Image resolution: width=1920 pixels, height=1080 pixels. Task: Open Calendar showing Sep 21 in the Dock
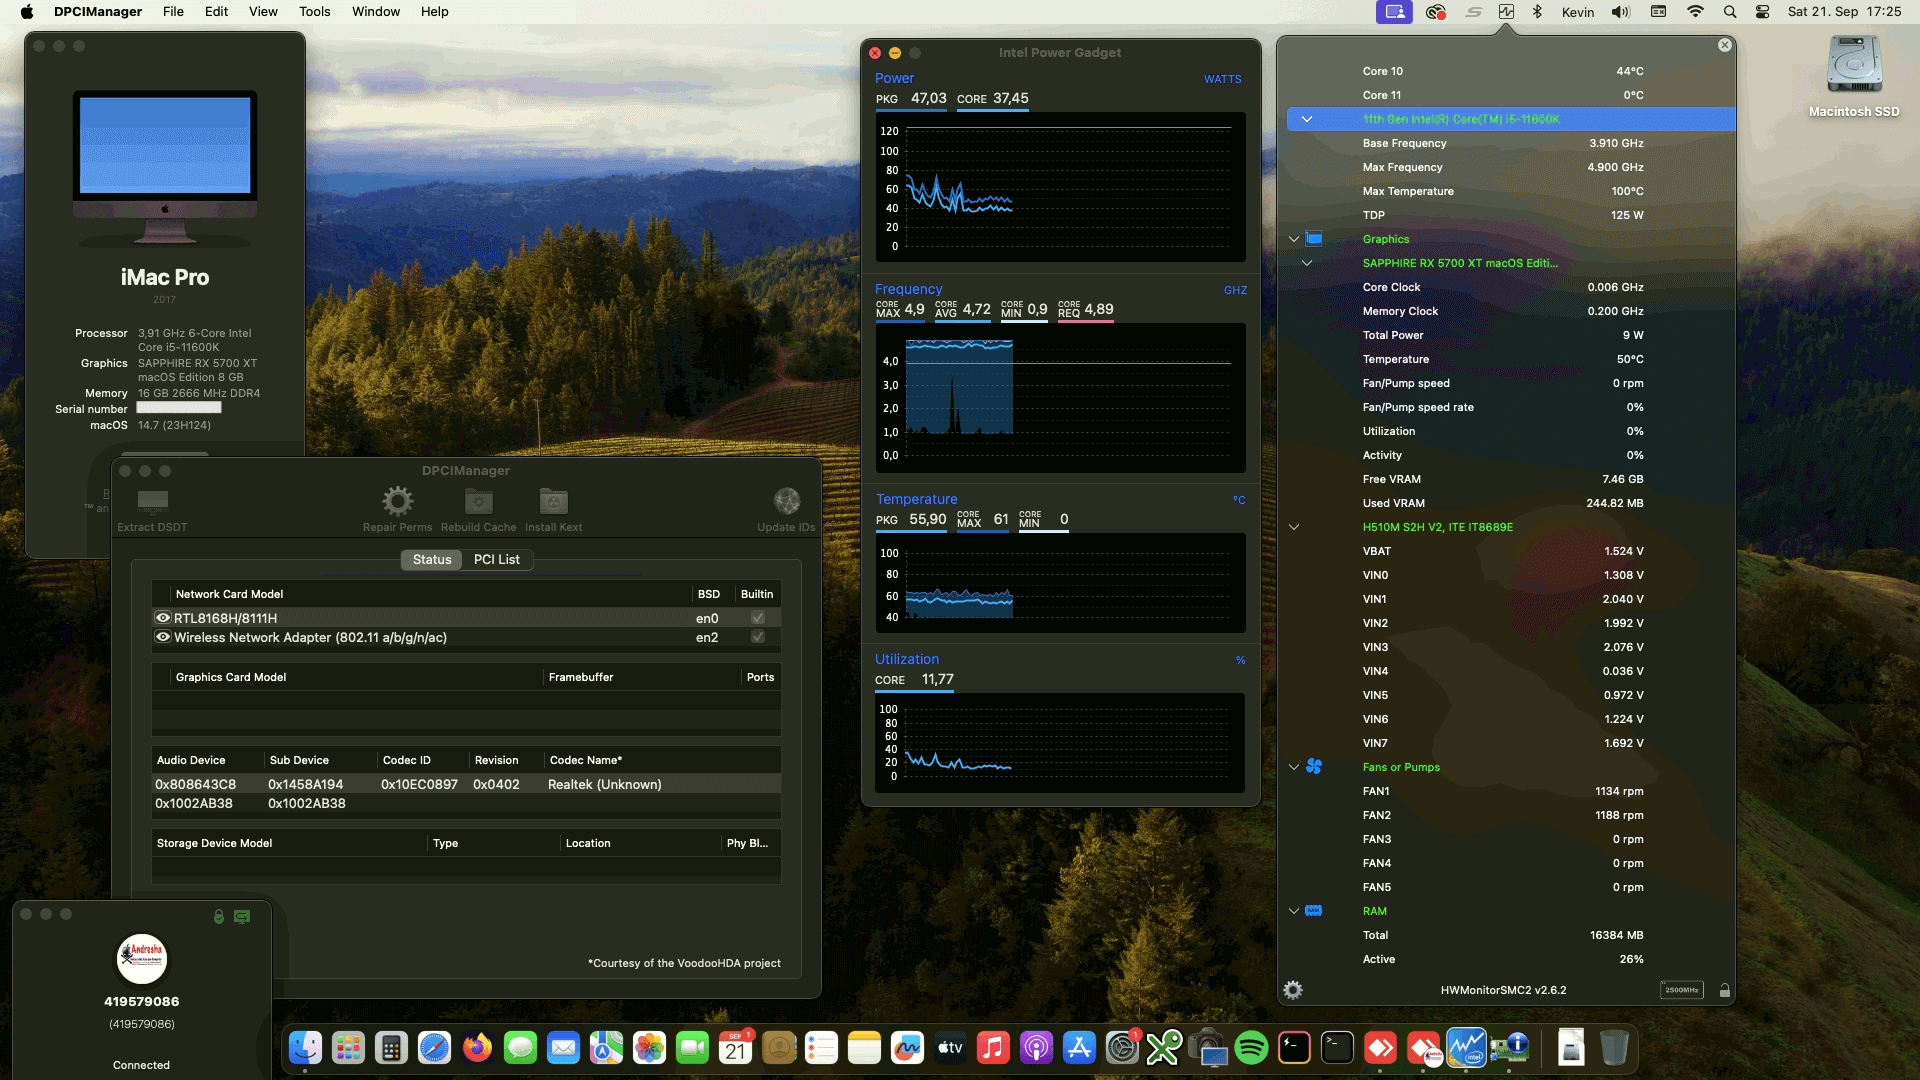point(735,1048)
